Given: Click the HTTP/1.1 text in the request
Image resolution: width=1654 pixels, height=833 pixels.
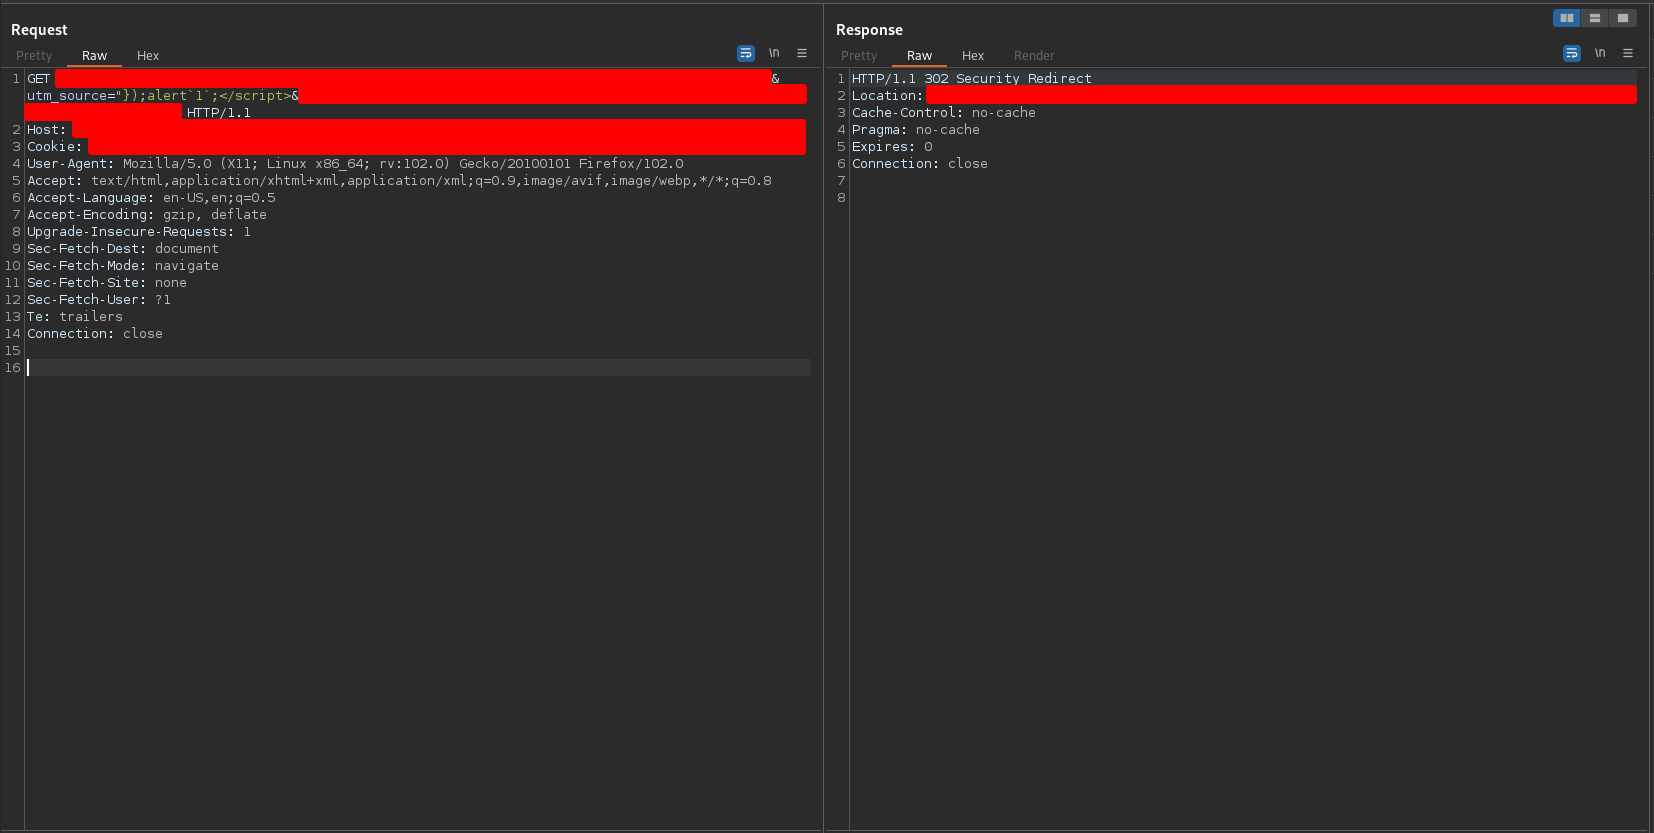Looking at the screenshot, I should tap(219, 113).
